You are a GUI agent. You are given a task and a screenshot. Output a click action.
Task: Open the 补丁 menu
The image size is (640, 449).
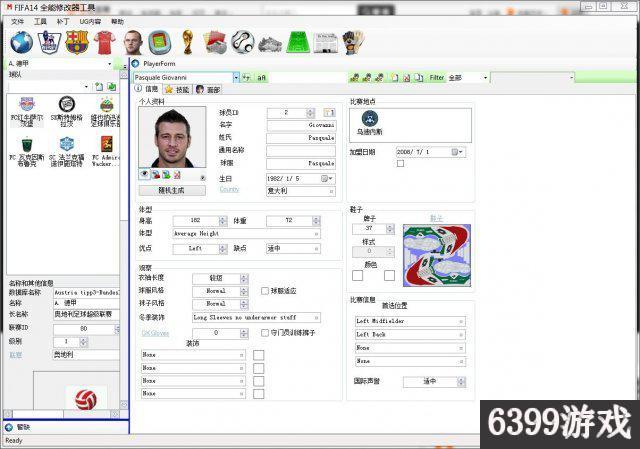click(62, 22)
